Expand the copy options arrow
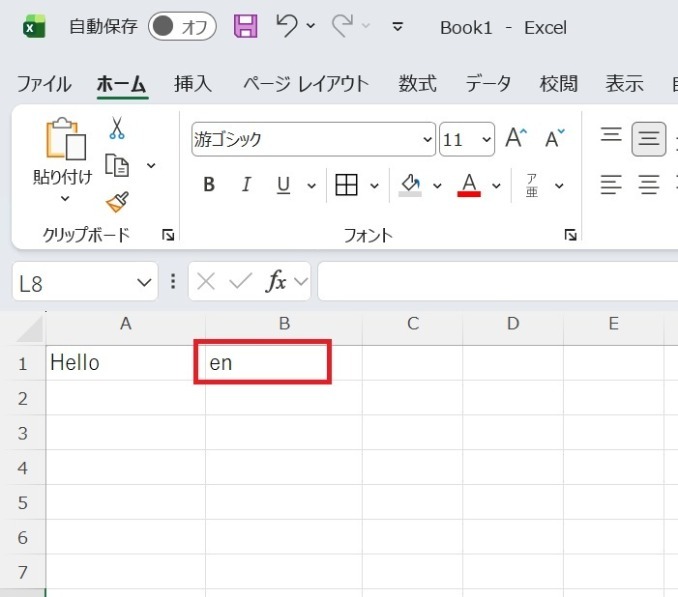 coord(151,165)
